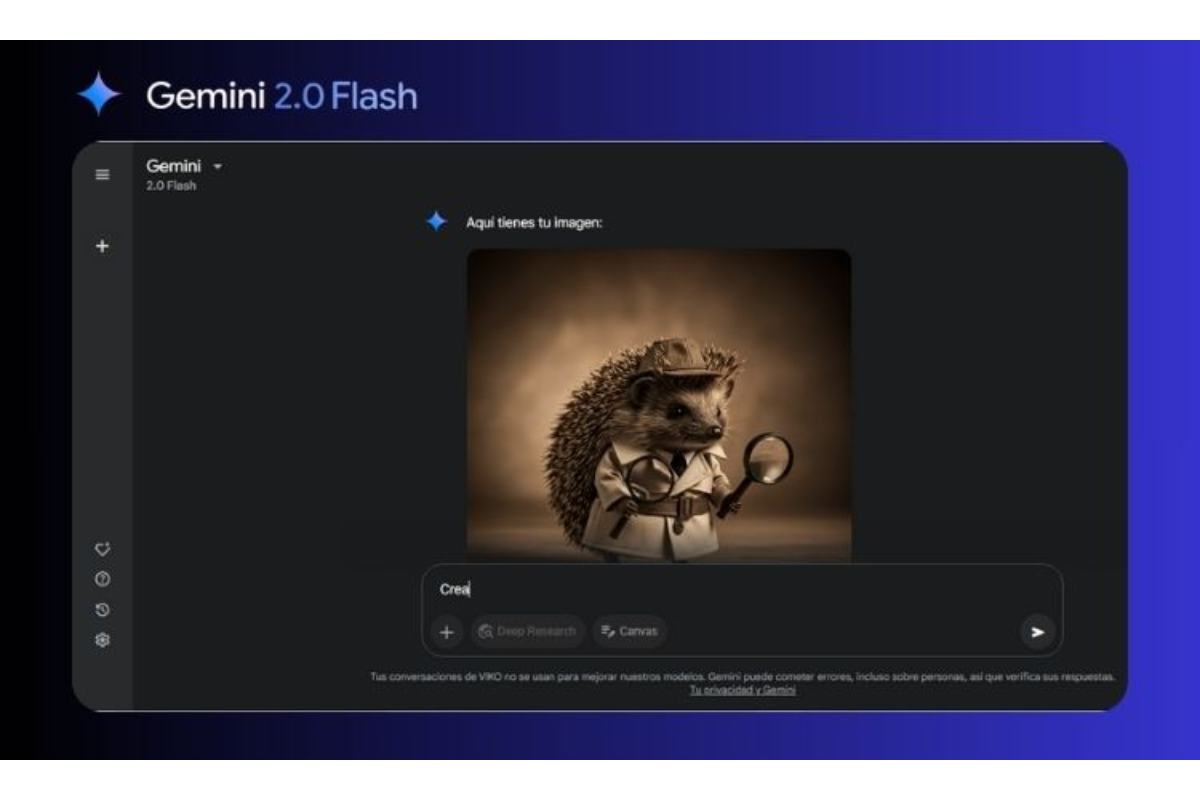This screenshot has height=800, width=1200.
Task: Open Tu privacidad y Gemini link
Action: 743,691
